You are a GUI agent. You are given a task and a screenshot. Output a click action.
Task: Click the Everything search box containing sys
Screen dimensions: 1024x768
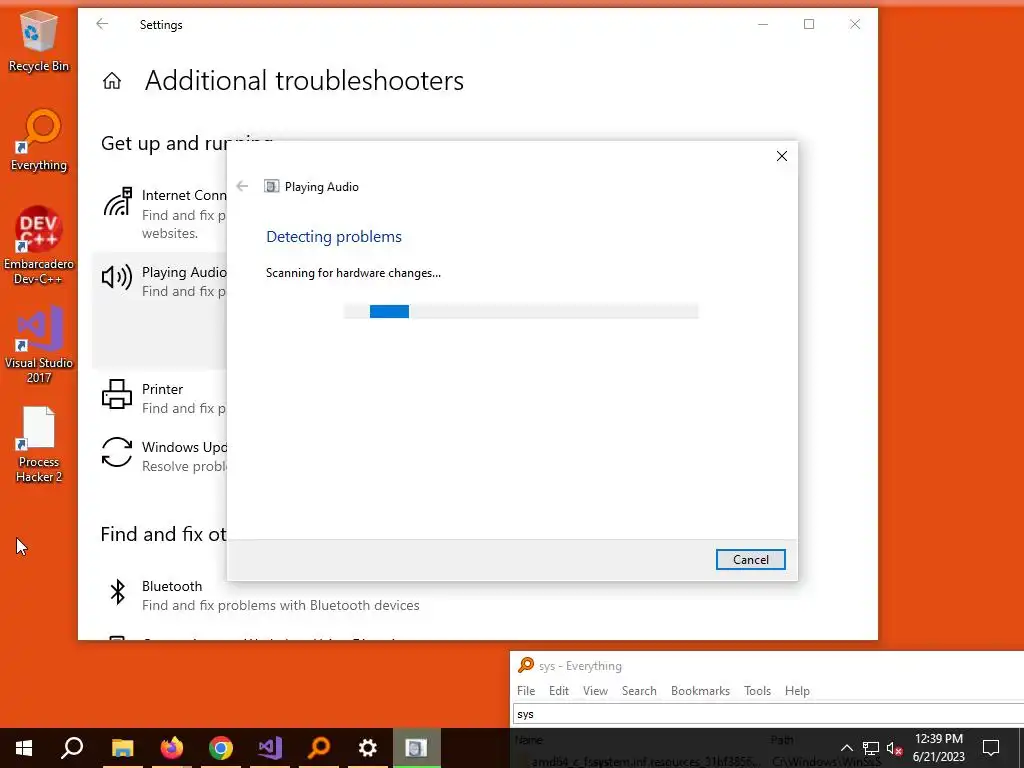coord(768,714)
